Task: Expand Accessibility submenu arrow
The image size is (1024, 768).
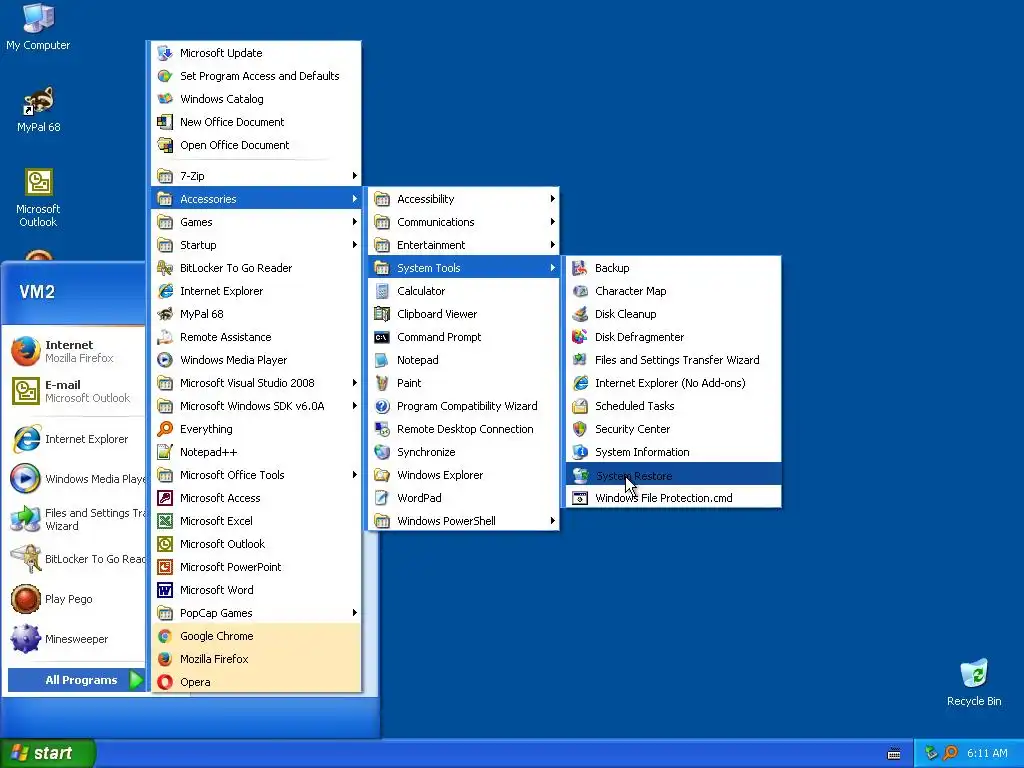Action: 552,199
